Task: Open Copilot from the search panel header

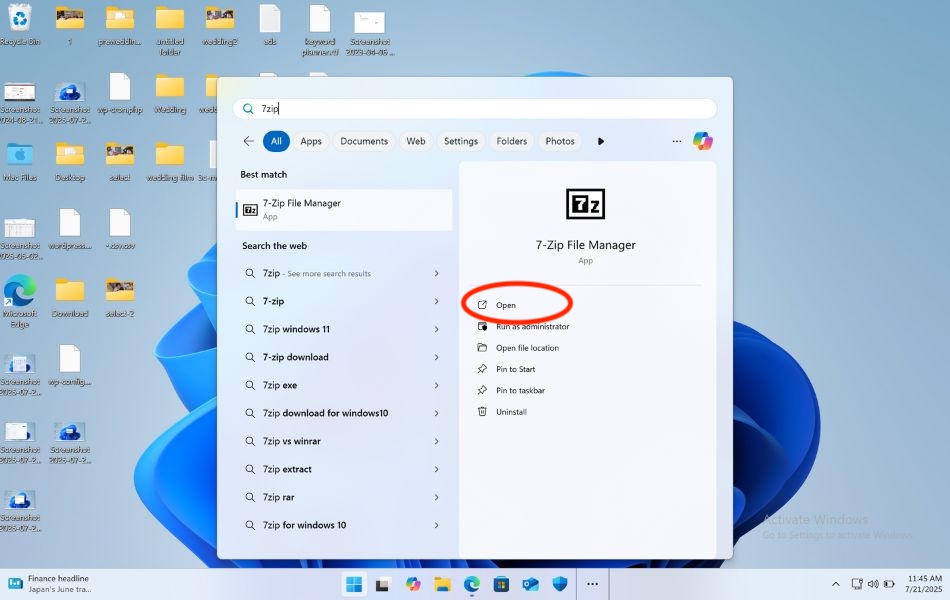Action: click(x=703, y=141)
